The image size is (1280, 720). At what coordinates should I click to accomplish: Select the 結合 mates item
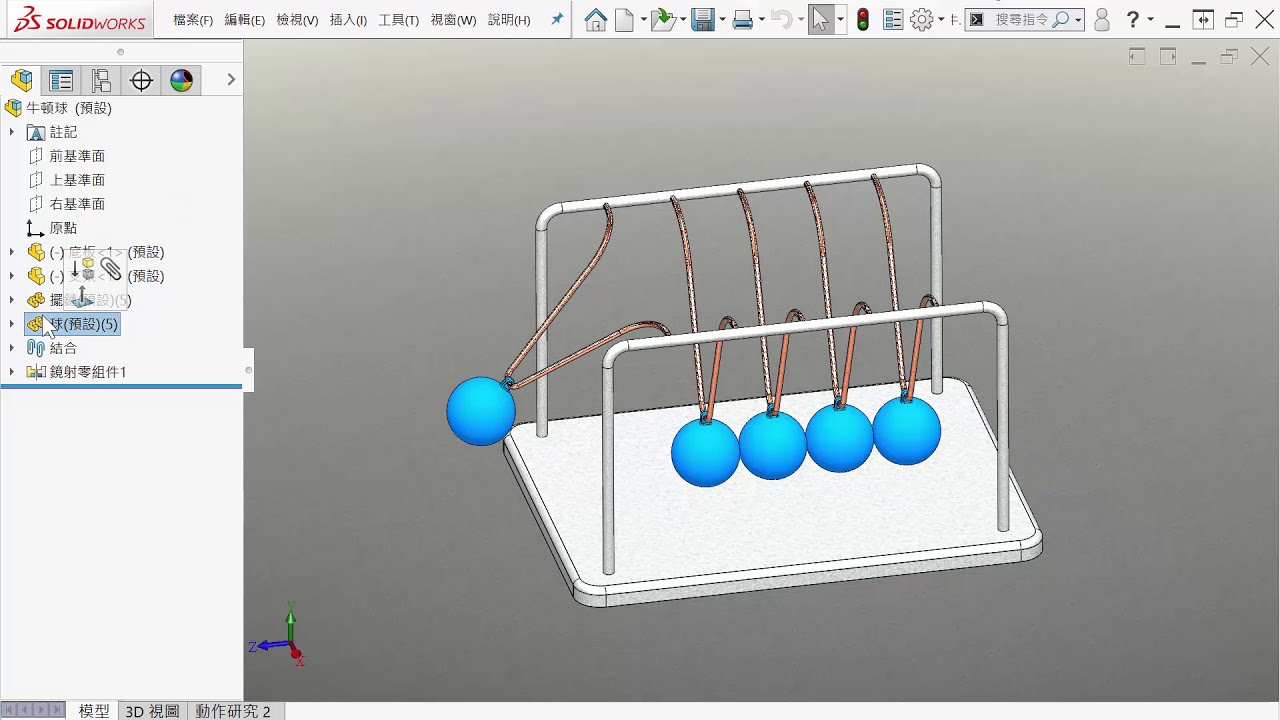click(63, 348)
